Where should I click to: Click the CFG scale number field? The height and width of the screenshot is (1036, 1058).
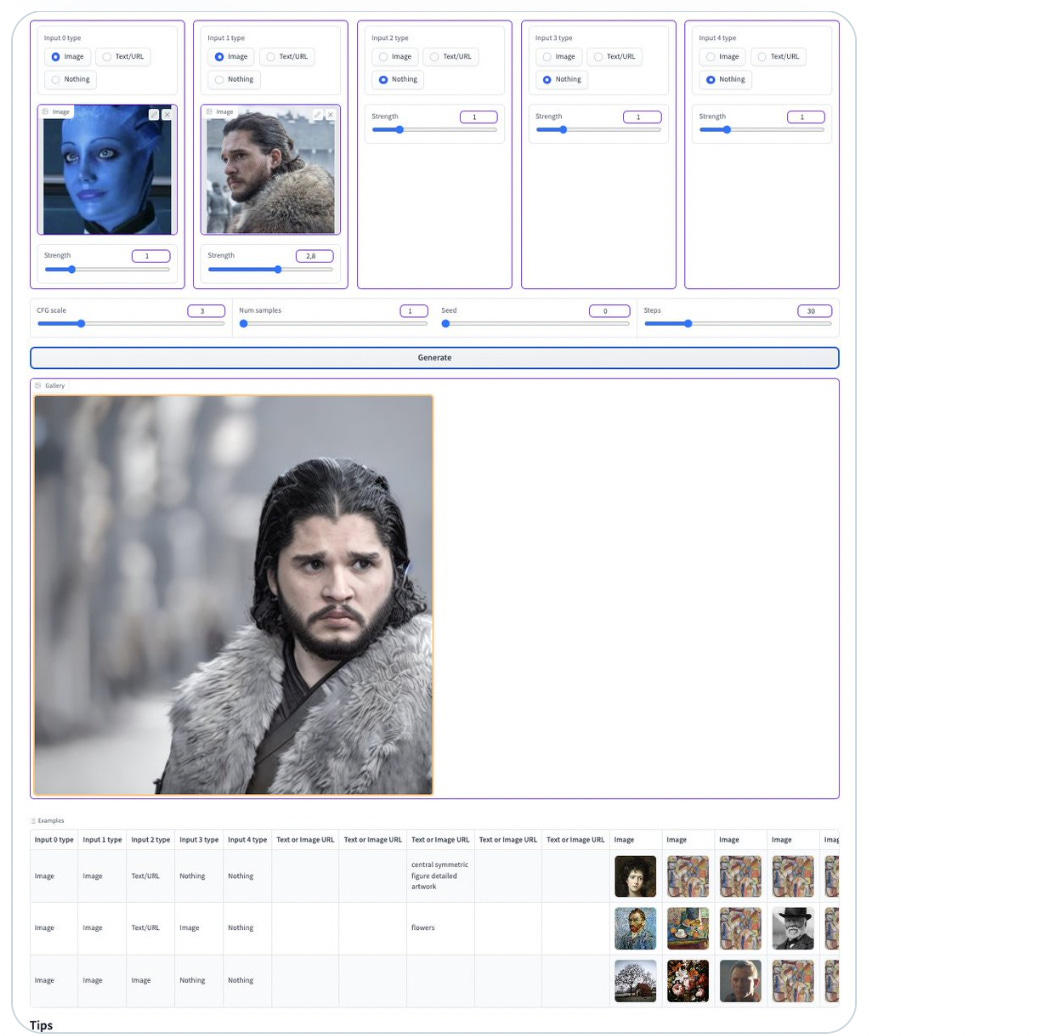point(206,311)
